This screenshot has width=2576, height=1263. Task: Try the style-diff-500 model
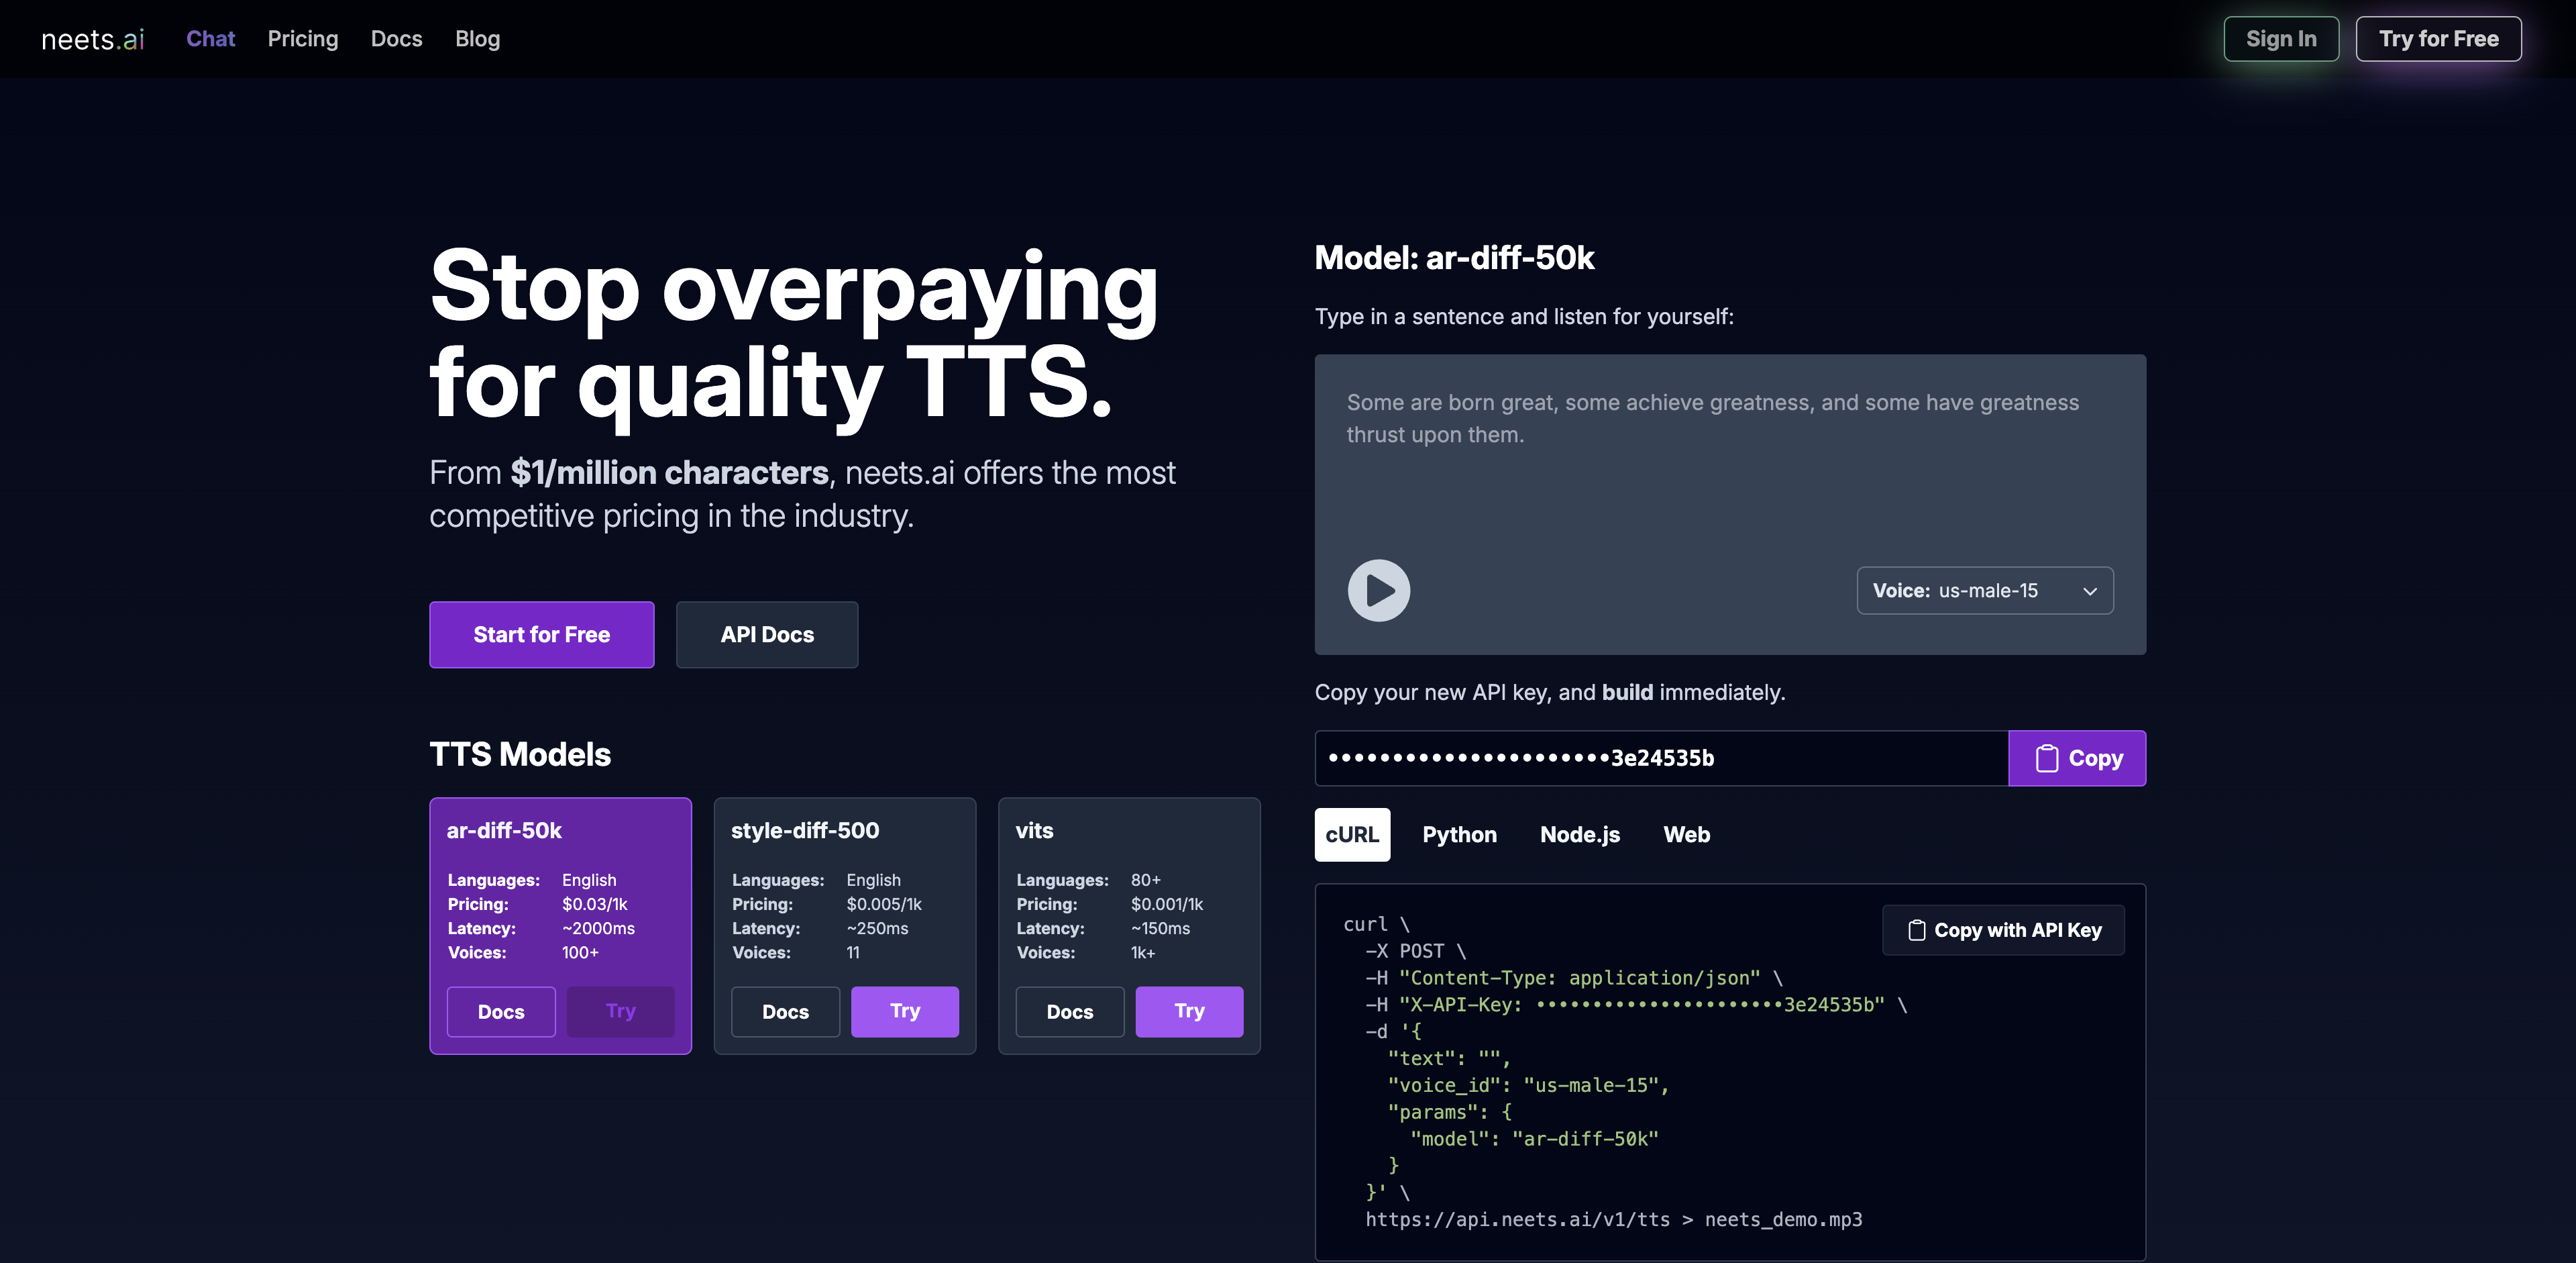(x=905, y=1012)
